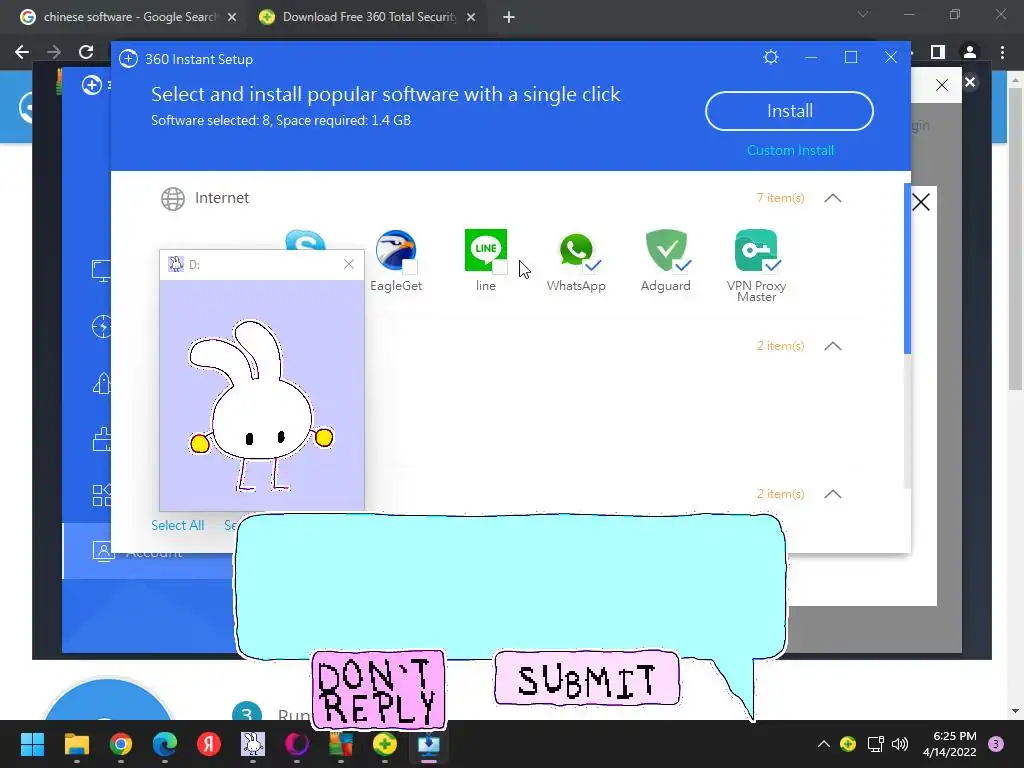Open the speedup lightning icon in 360 sidebar
Image resolution: width=1024 pixels, height=768 pixels.
(x=102, y=326)
